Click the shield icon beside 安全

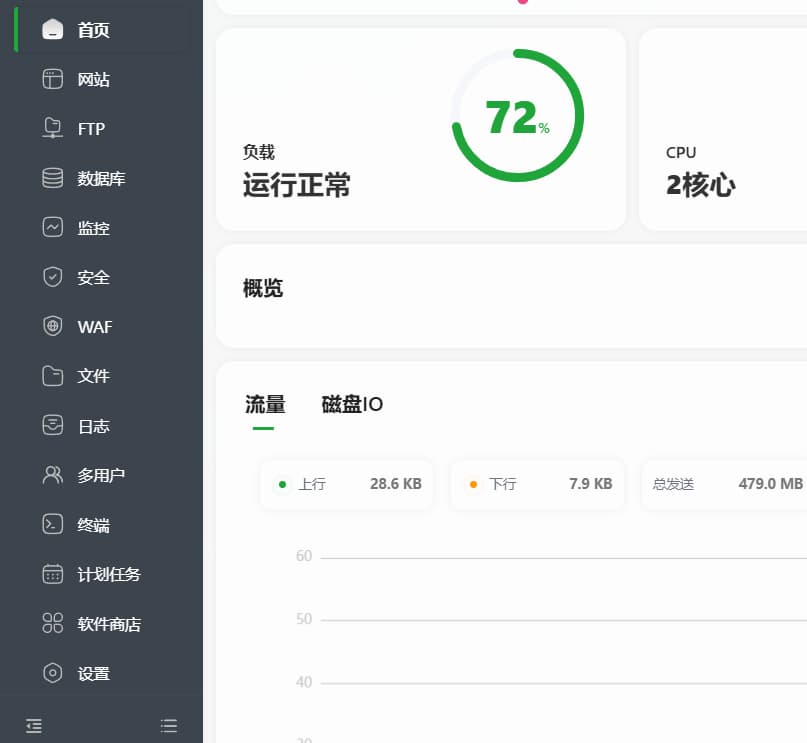(52, 277)
